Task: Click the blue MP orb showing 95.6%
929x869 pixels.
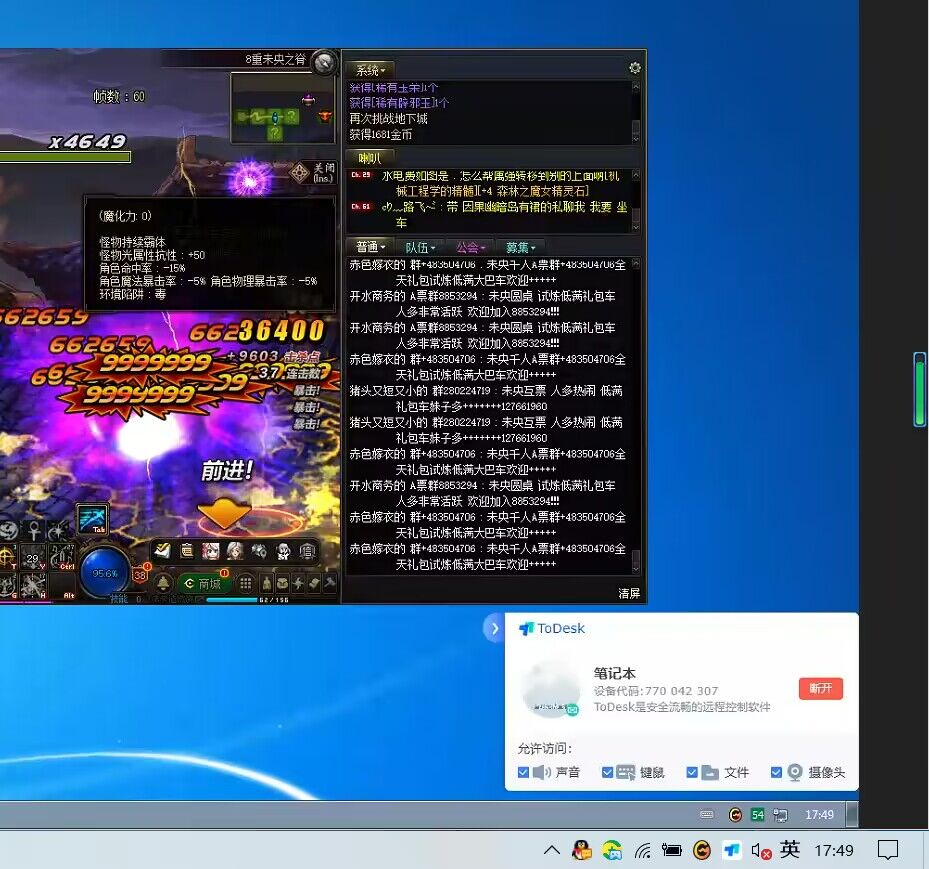Action: click(105, 573)
